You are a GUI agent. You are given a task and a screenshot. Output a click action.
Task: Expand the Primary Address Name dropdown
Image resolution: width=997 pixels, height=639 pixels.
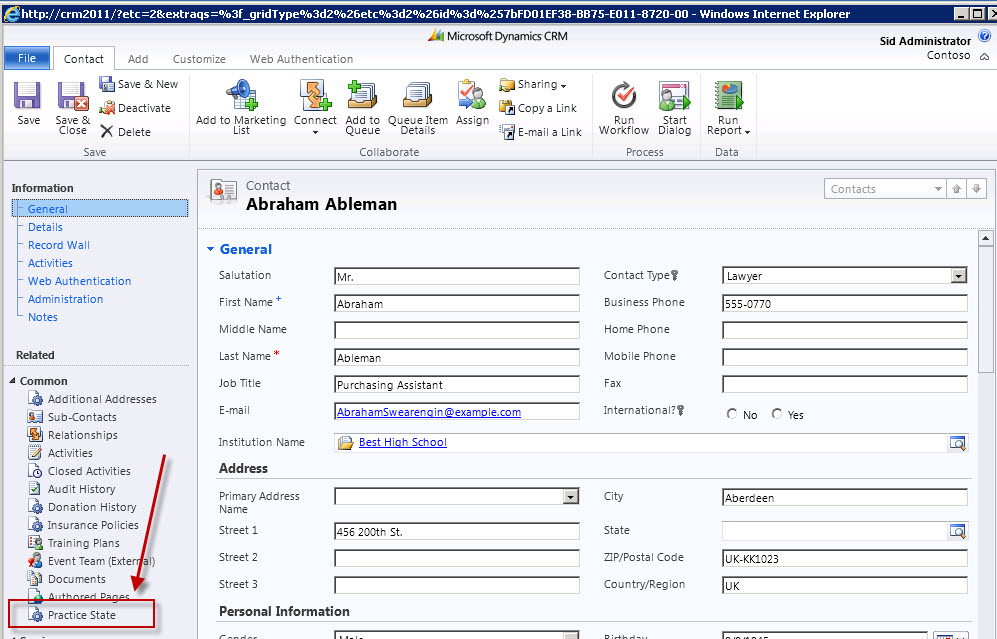click(570, 497)
